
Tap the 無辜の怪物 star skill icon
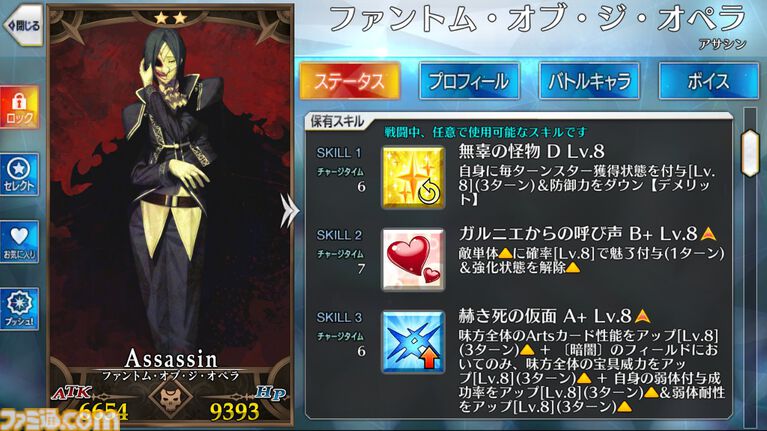click(x=413, y=178)
